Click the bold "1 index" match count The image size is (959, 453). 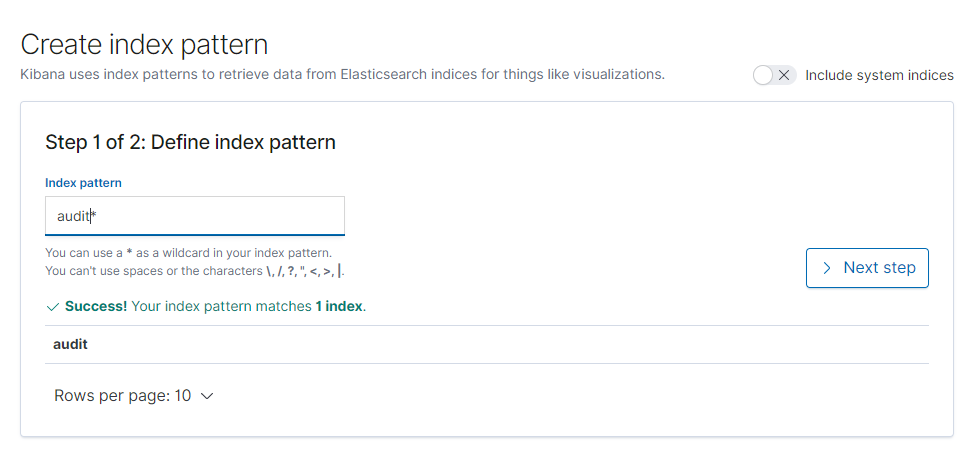click(x=339, y=306)
